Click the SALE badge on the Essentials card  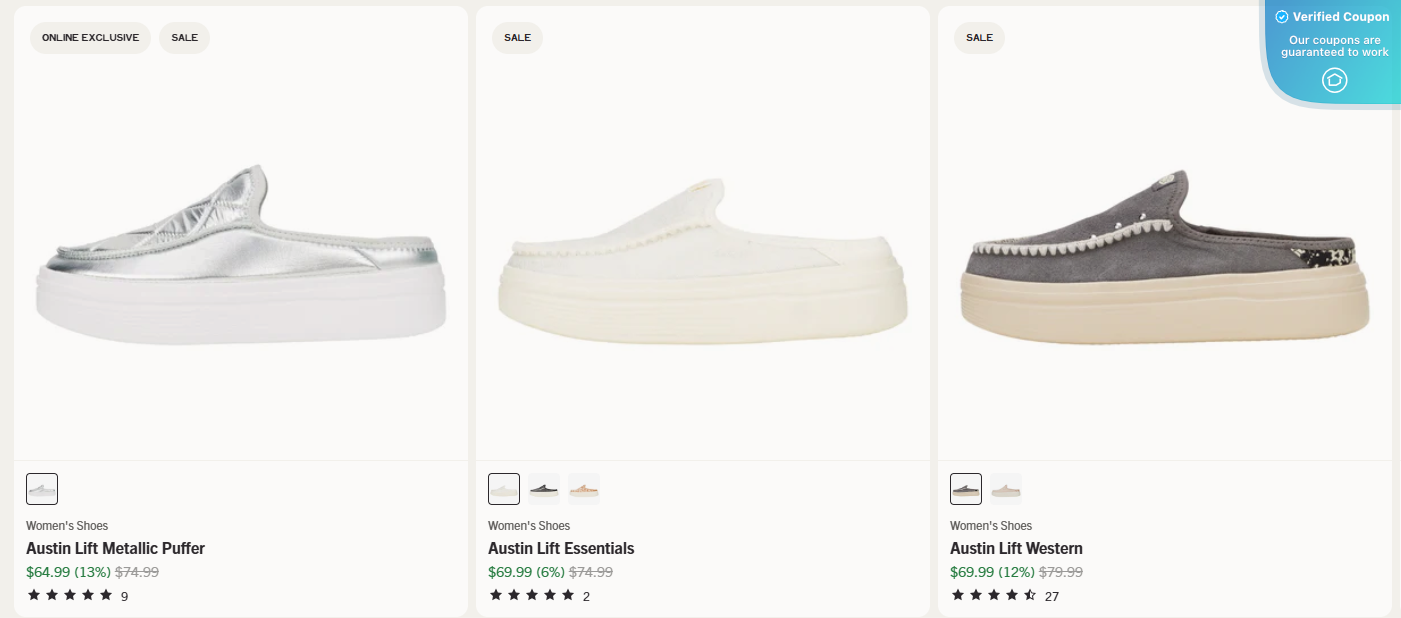pos(517,37)
